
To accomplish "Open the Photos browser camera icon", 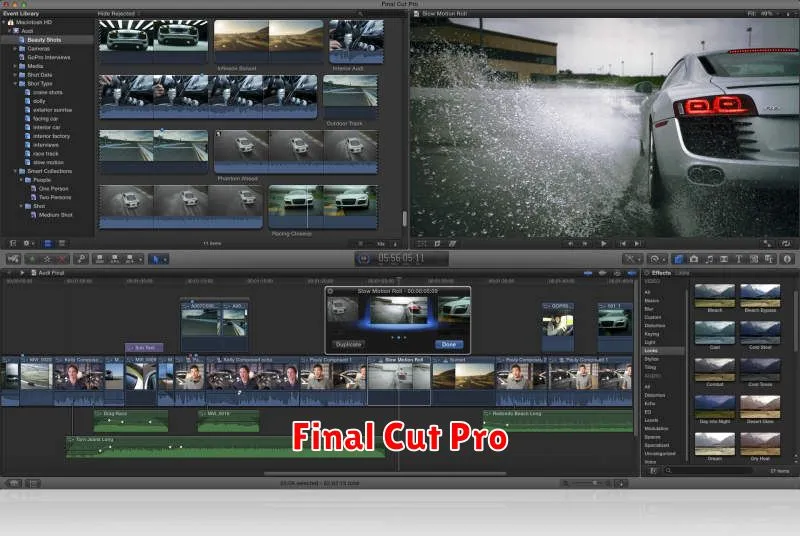I will [694, 259].
